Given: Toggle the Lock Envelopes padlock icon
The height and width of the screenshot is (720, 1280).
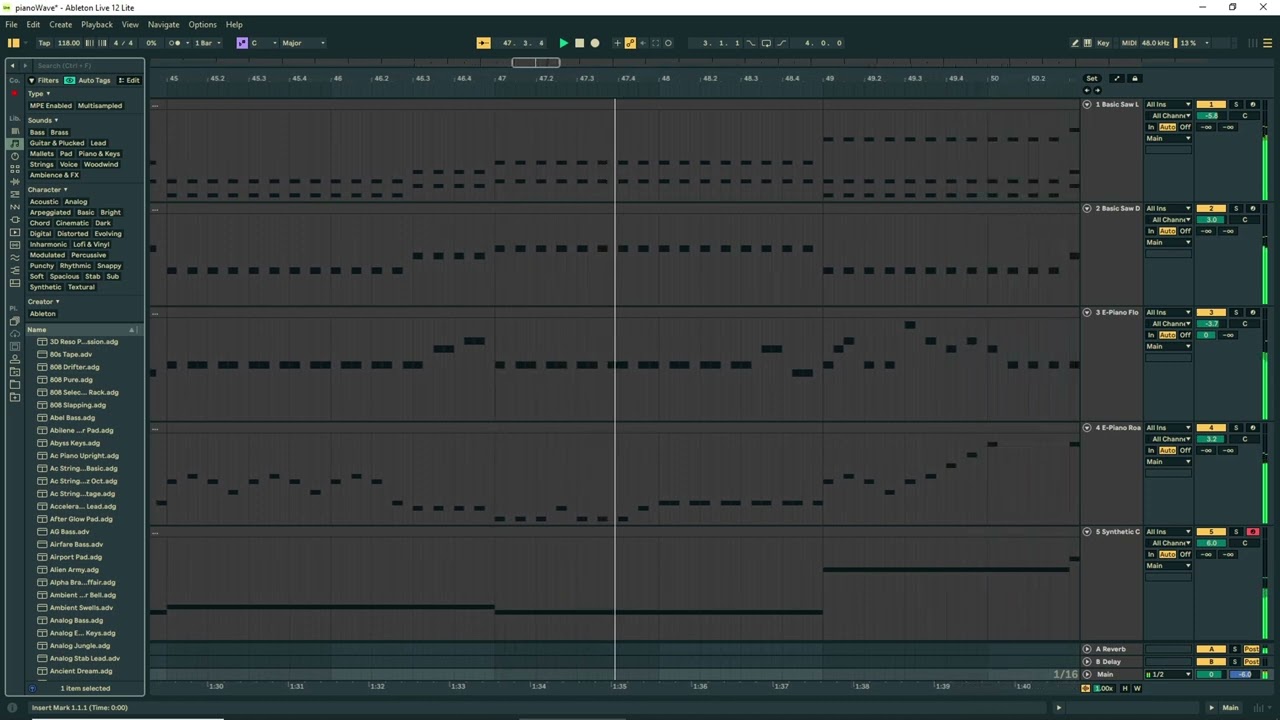Looking at the screenshot, I should click(1134, 78).
